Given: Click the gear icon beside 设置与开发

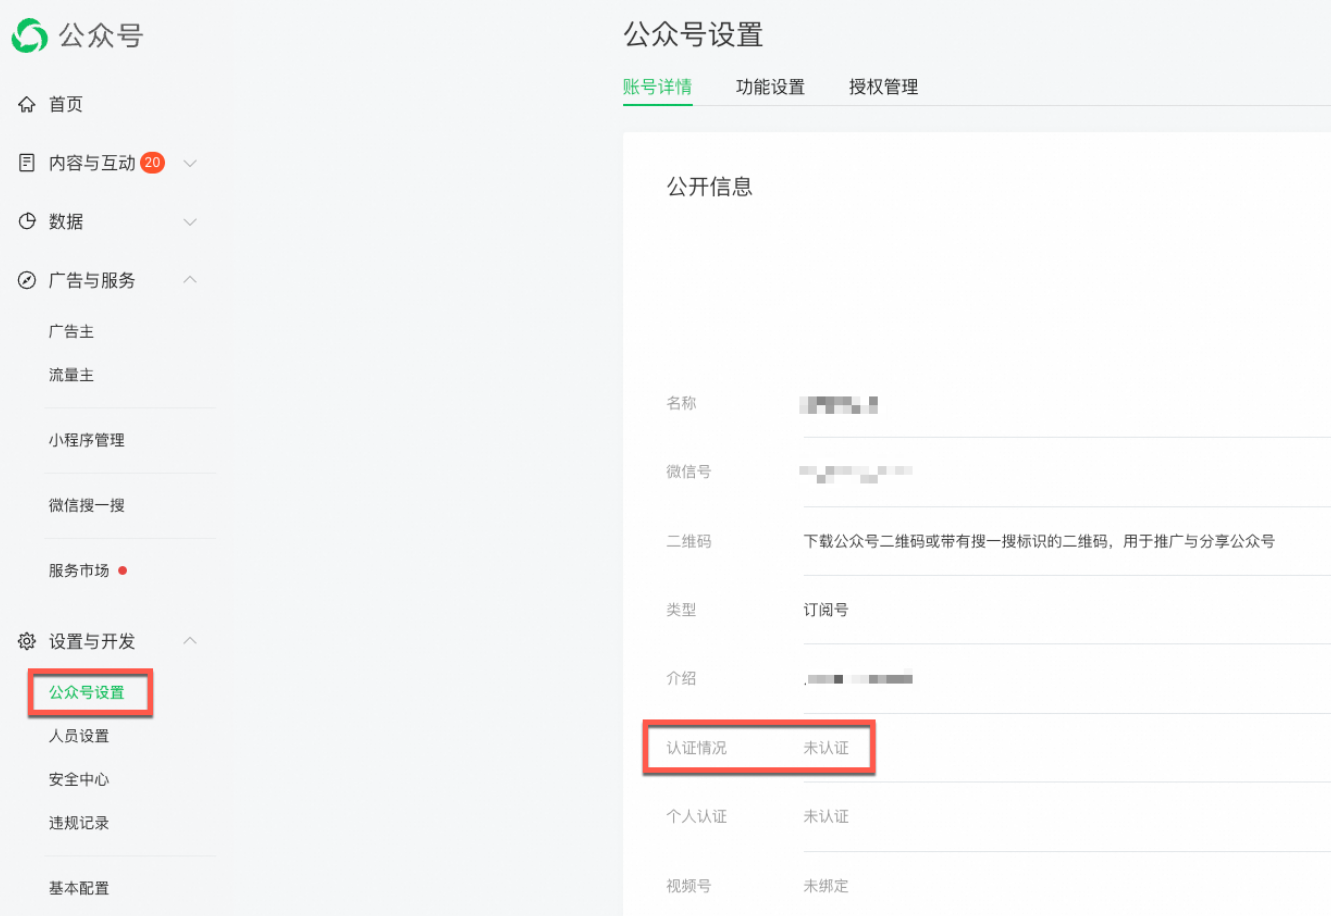Looking at the screenshot, I should 27,641.
